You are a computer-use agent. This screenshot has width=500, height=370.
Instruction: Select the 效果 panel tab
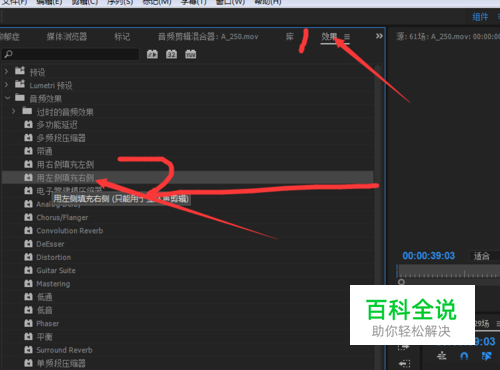click(x=329, y=37)
